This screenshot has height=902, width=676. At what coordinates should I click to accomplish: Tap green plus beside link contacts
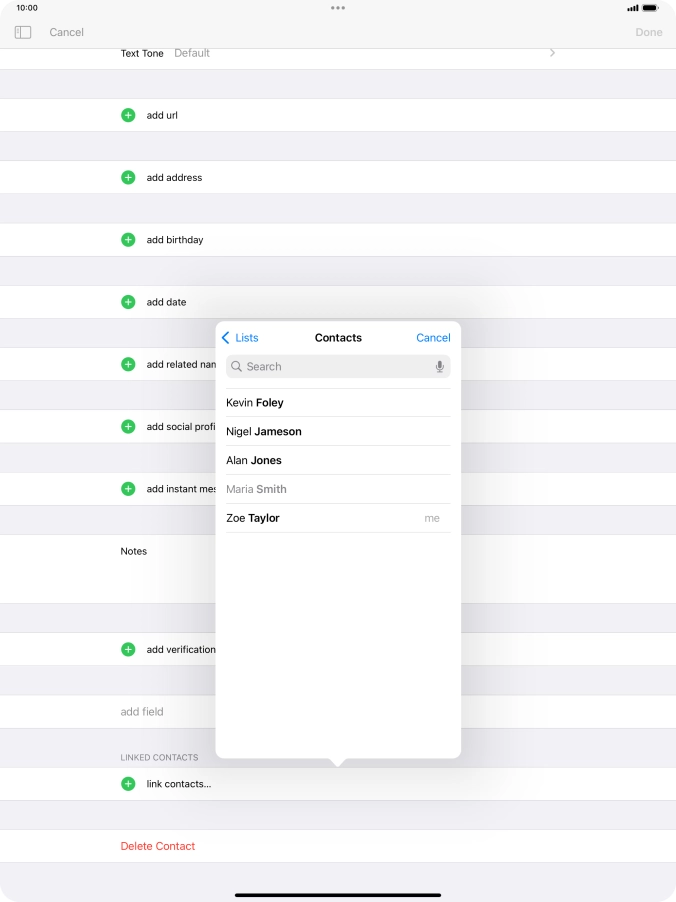click(x=128, y=784)
